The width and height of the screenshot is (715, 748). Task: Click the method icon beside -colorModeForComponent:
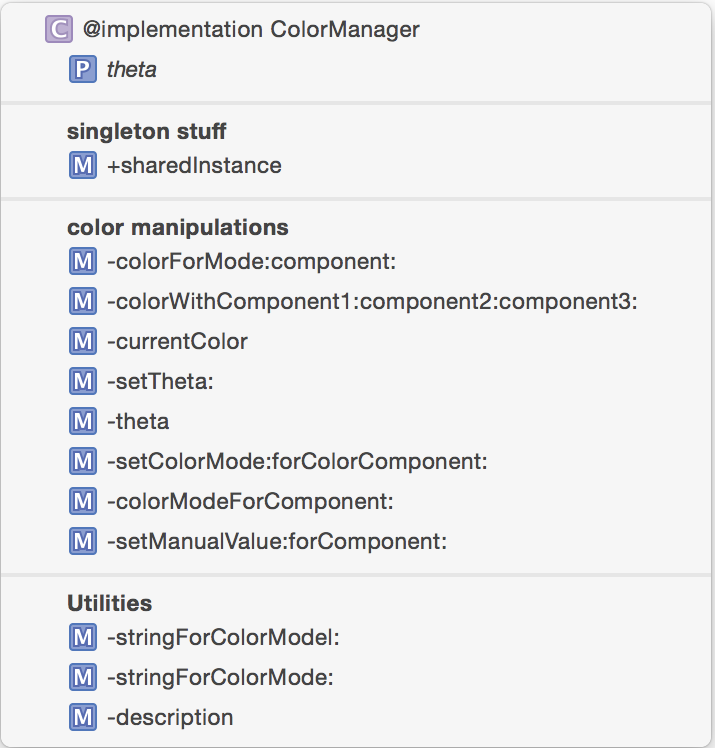(82, 501)
